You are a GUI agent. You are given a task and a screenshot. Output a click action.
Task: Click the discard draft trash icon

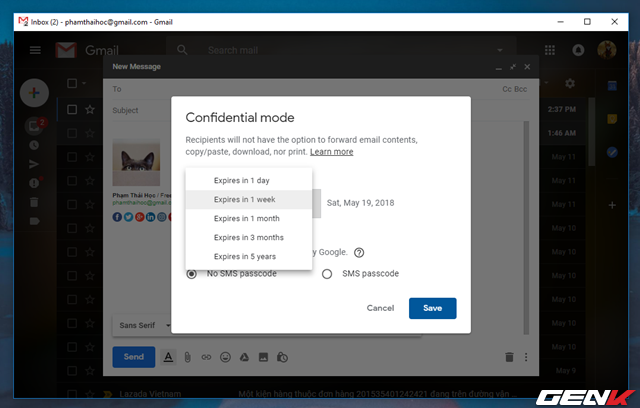509,357
